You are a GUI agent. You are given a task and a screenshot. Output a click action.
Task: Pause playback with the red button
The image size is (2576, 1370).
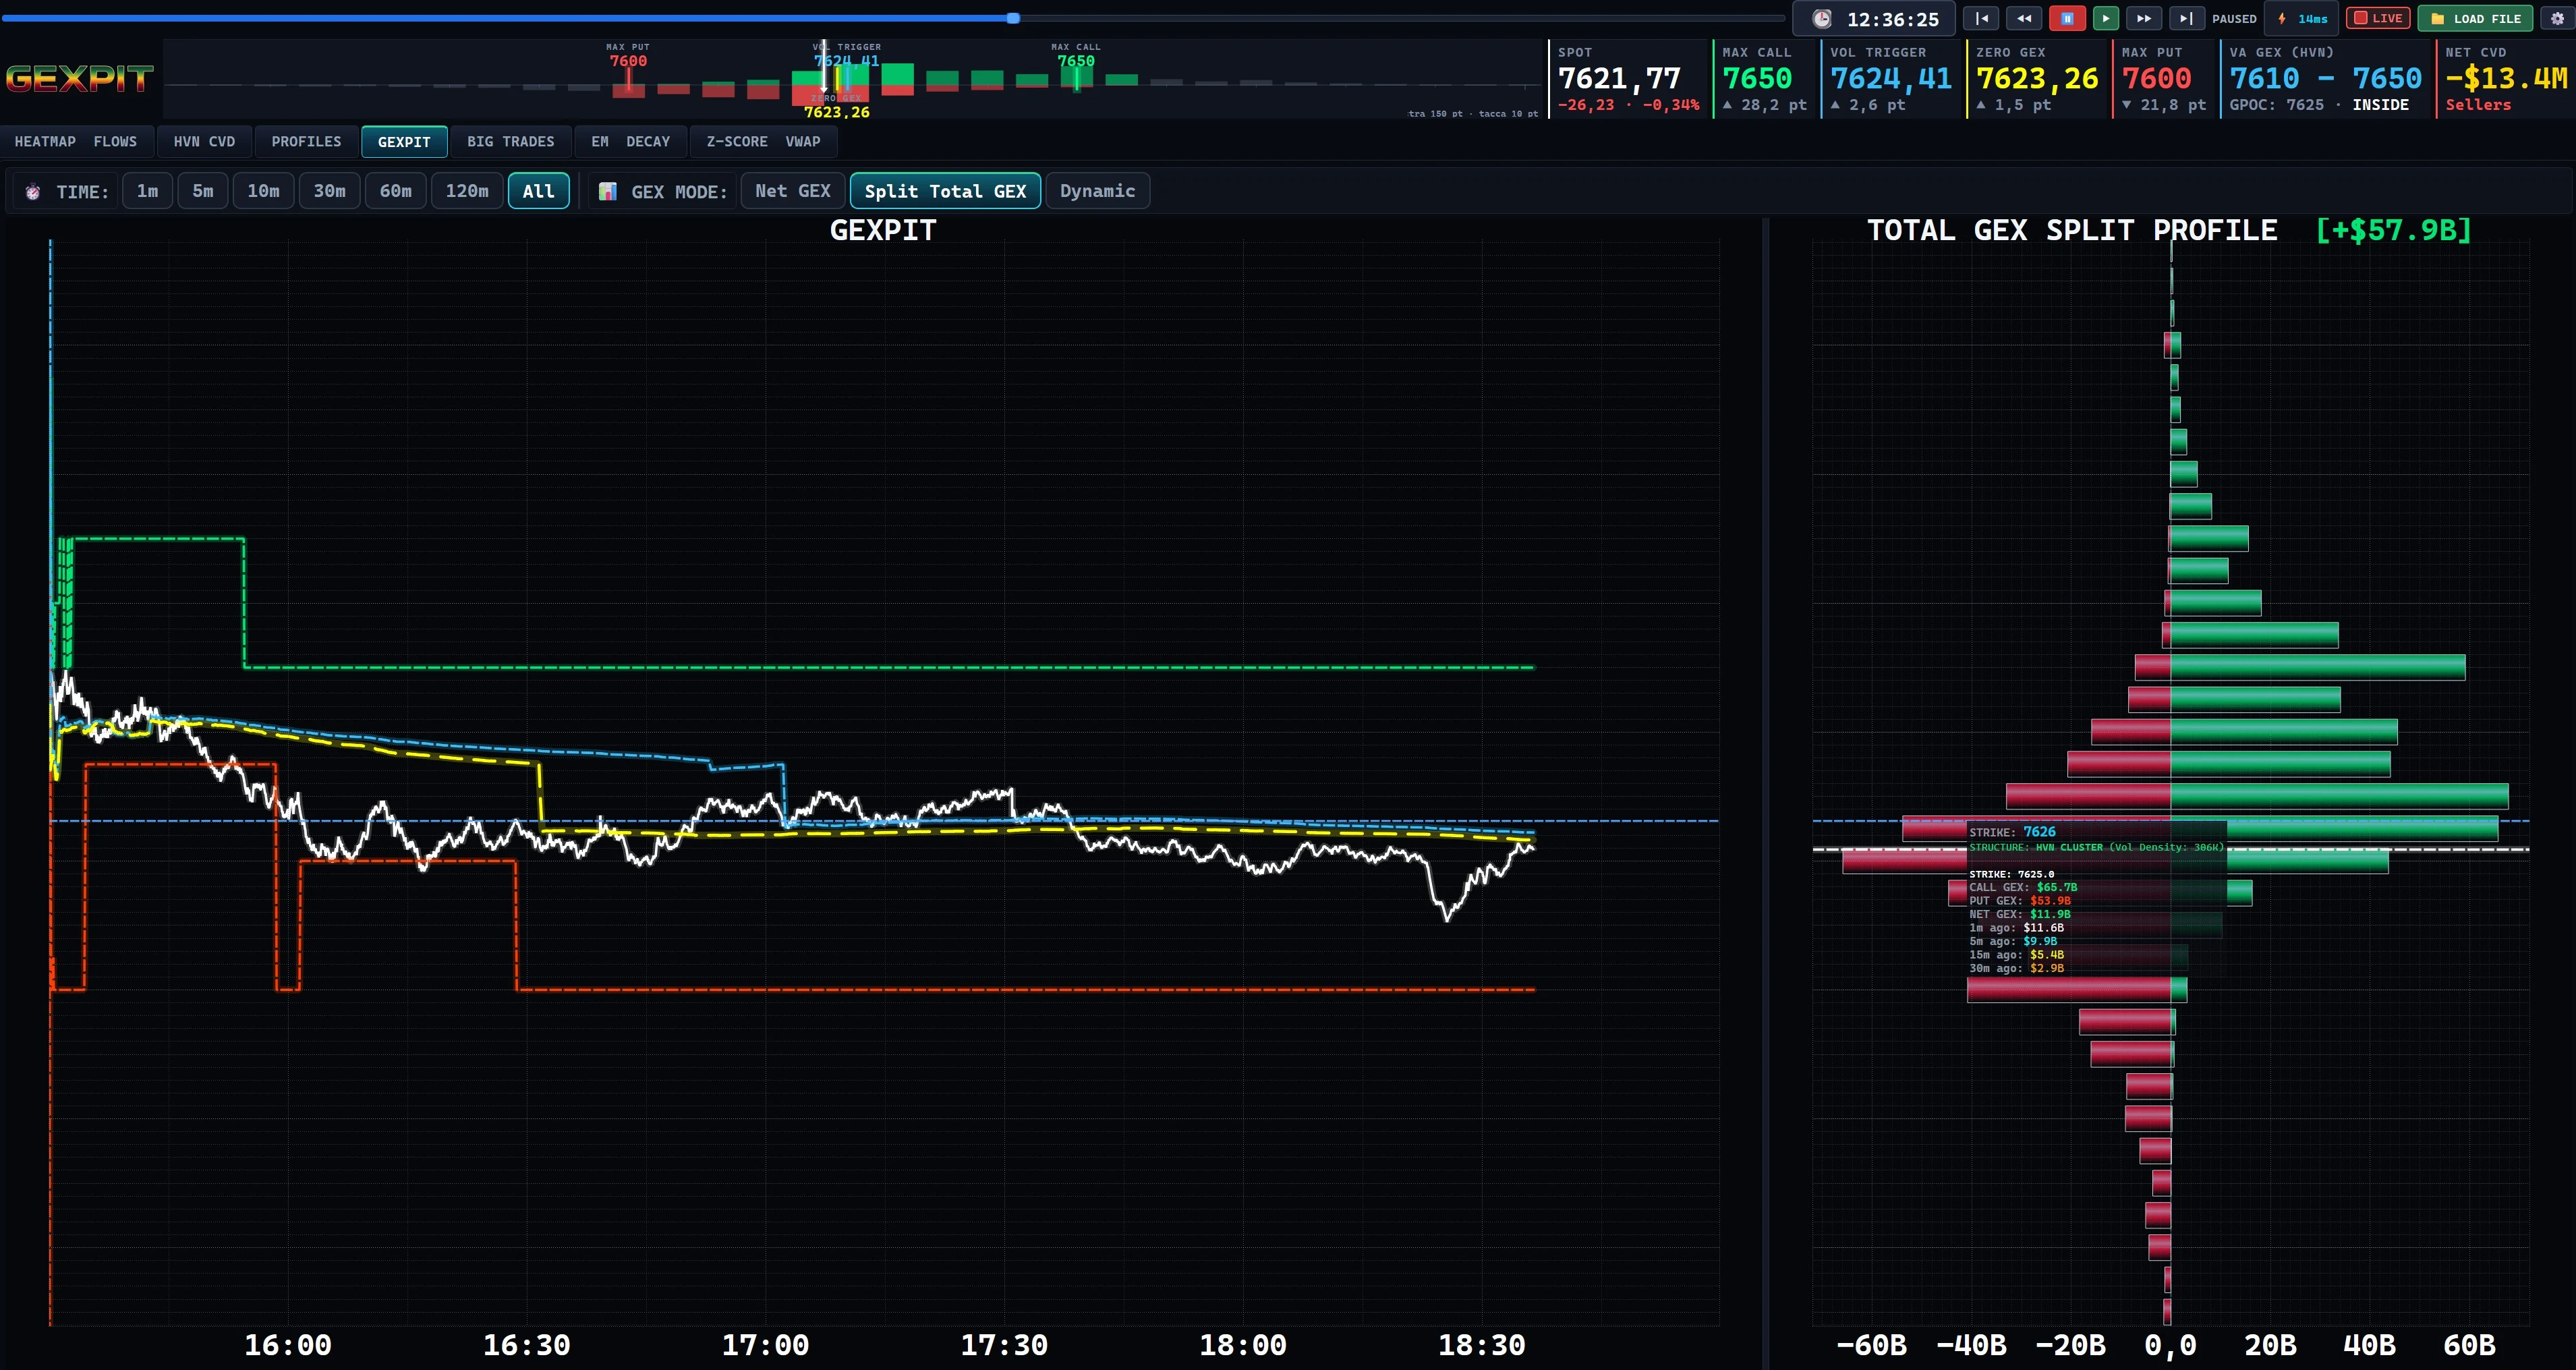tap(2067, 18)
